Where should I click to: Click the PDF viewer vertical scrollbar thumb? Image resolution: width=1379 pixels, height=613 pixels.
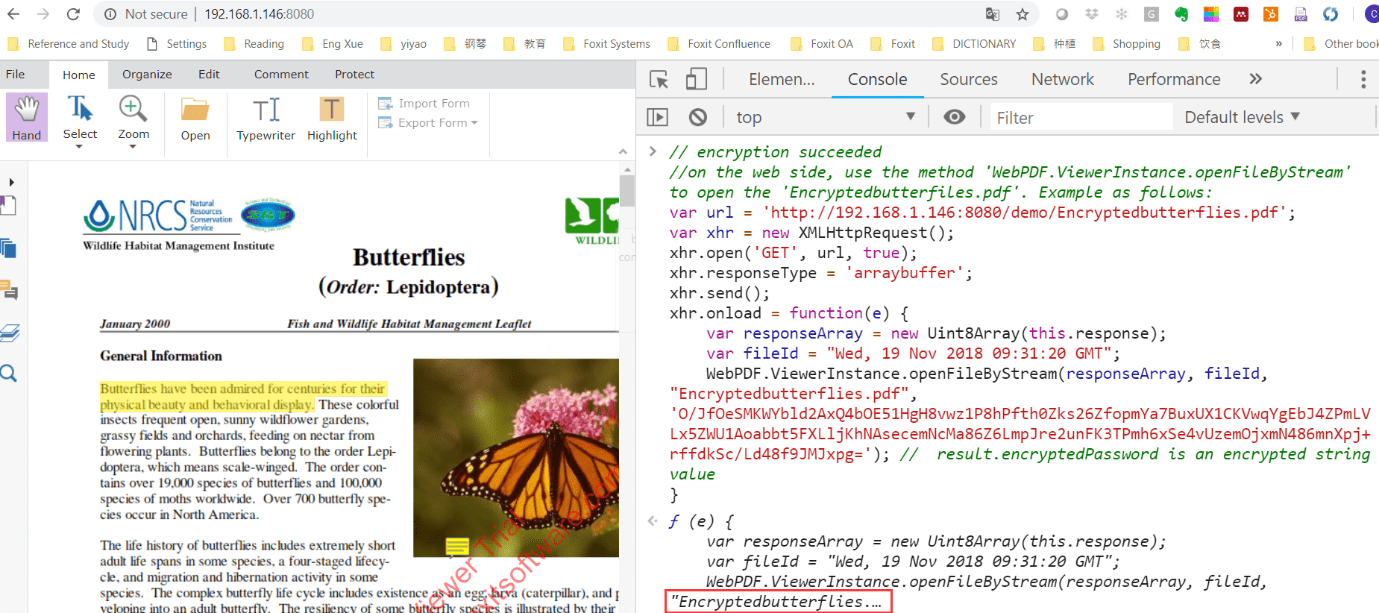click(x=627, y=190)
